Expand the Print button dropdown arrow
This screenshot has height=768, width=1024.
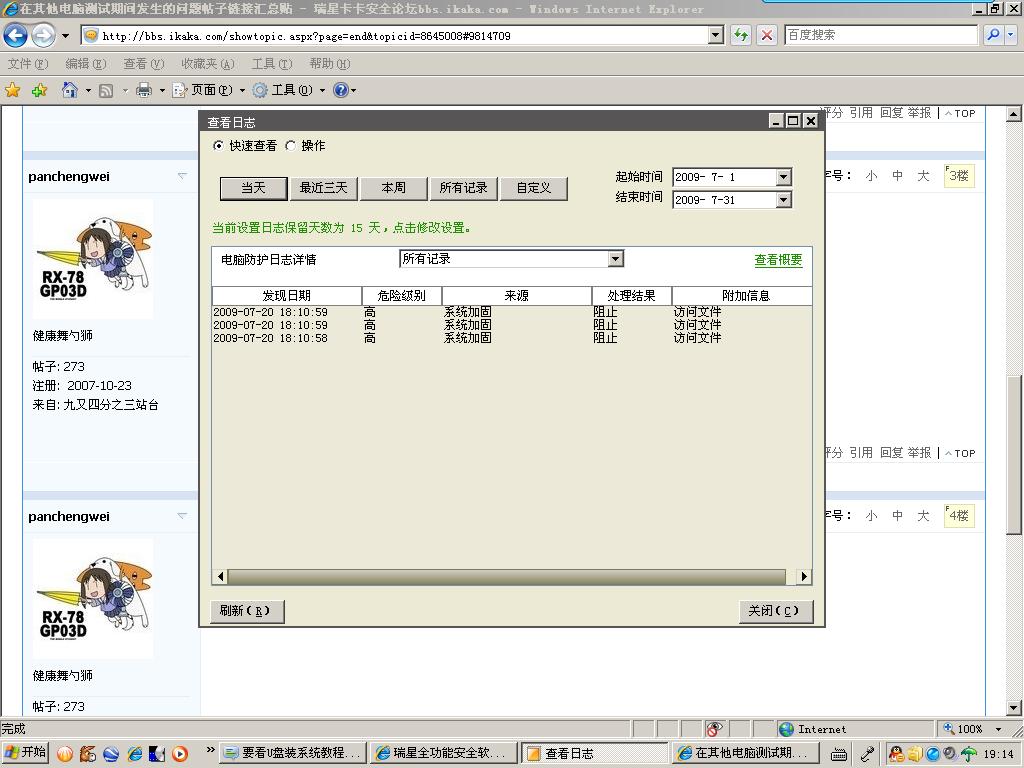162,90
